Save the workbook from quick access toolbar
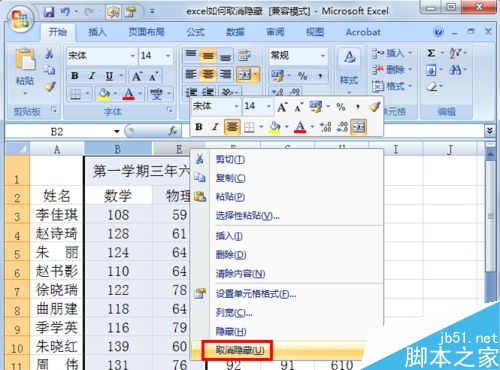This screenshot has width=500, height=370. click(x=49, y=12)
